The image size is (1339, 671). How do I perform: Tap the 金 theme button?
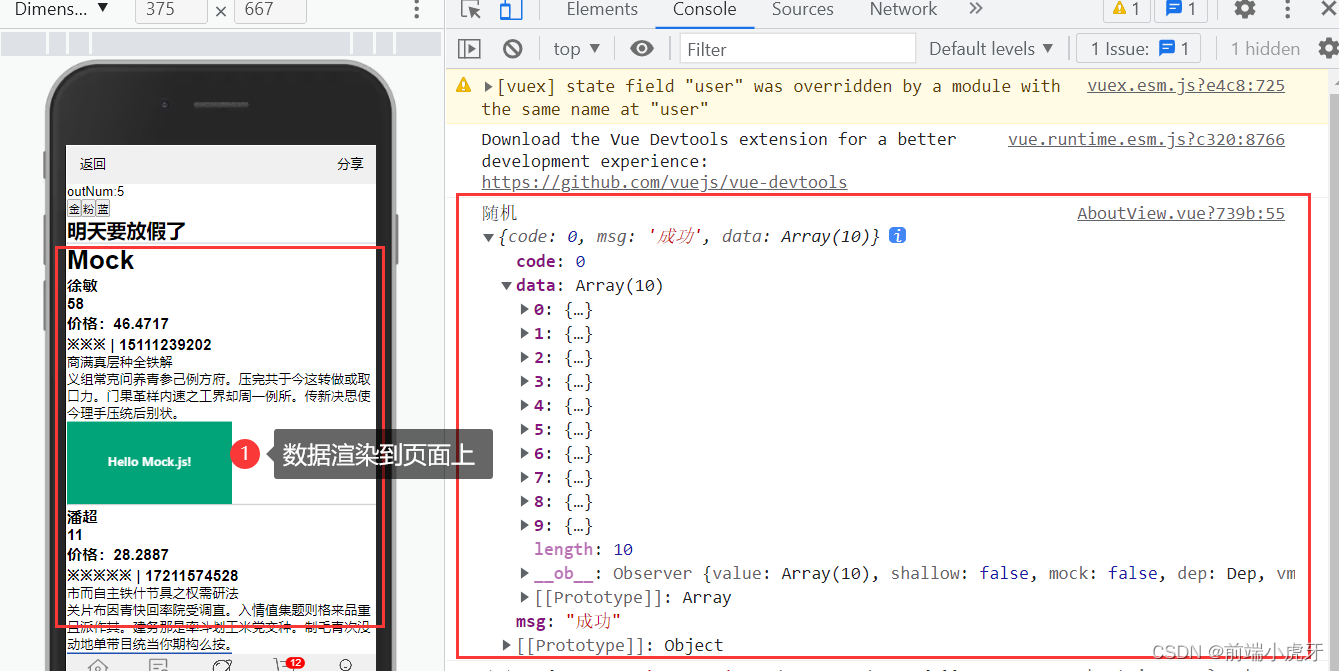click(x=74, y=209)
